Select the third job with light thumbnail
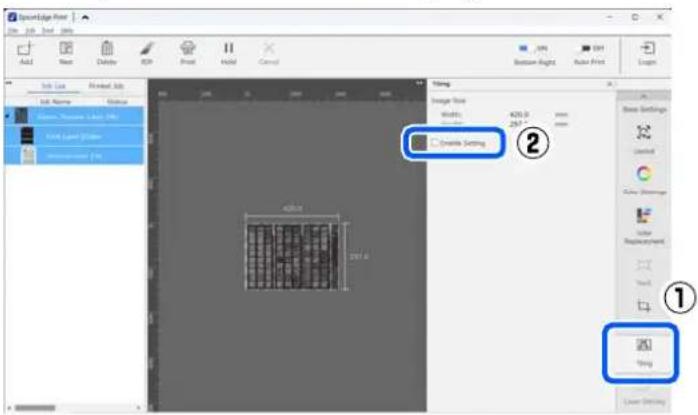Viewport: 698px width, 415px height. (74, 156)
